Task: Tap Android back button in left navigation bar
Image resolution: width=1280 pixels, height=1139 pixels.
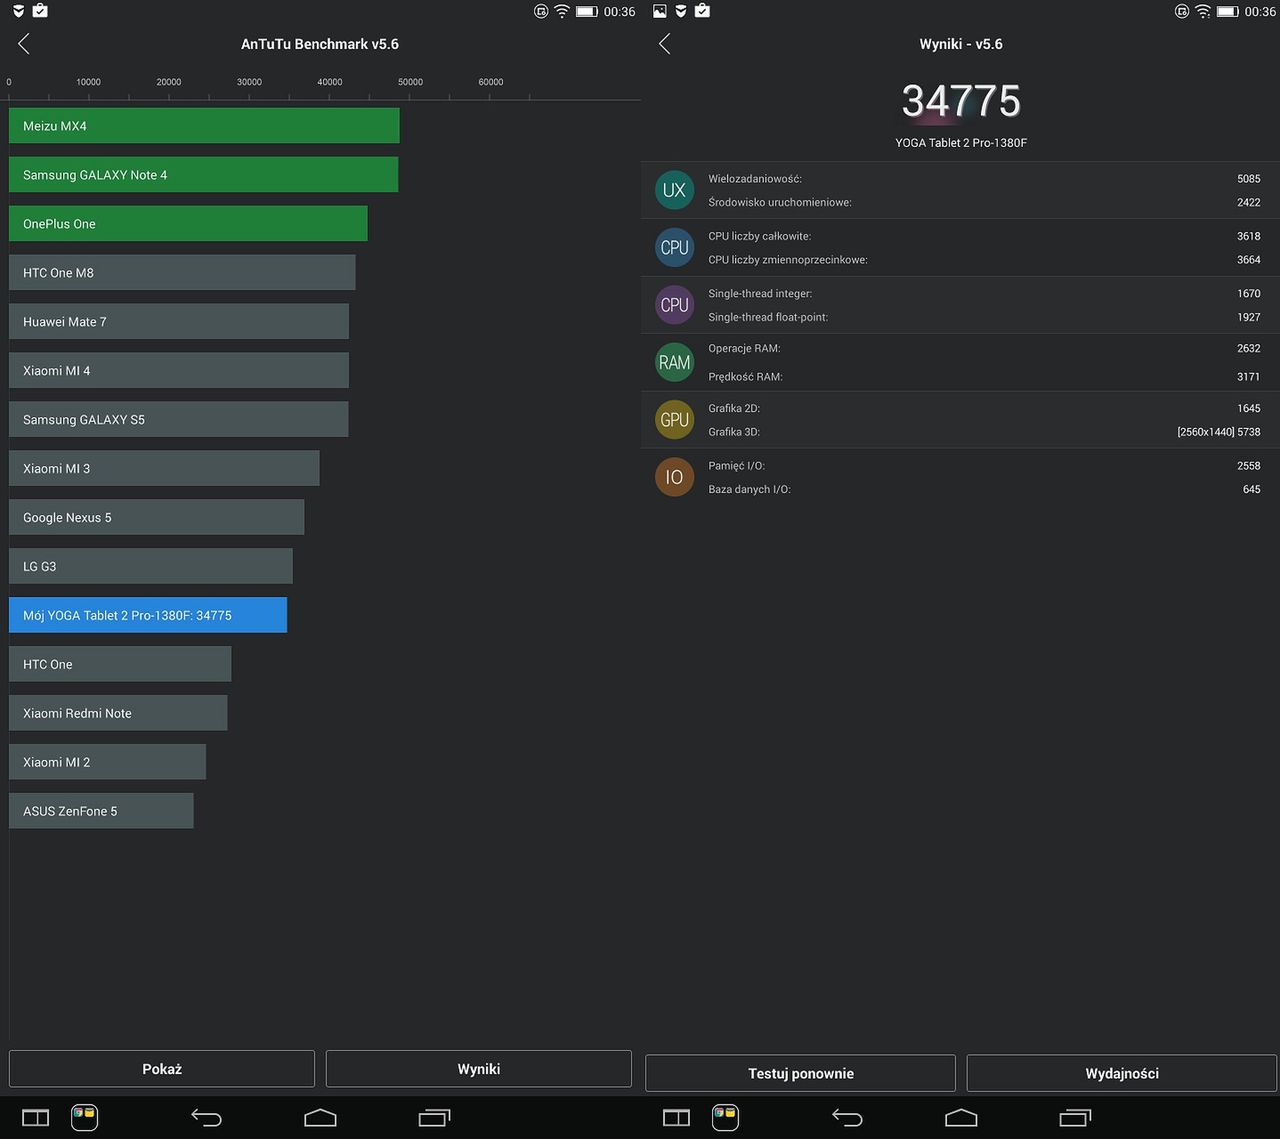Action: click(206, 1118)
